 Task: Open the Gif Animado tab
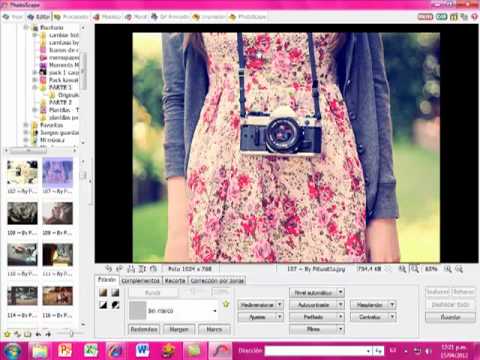(170, 17)
